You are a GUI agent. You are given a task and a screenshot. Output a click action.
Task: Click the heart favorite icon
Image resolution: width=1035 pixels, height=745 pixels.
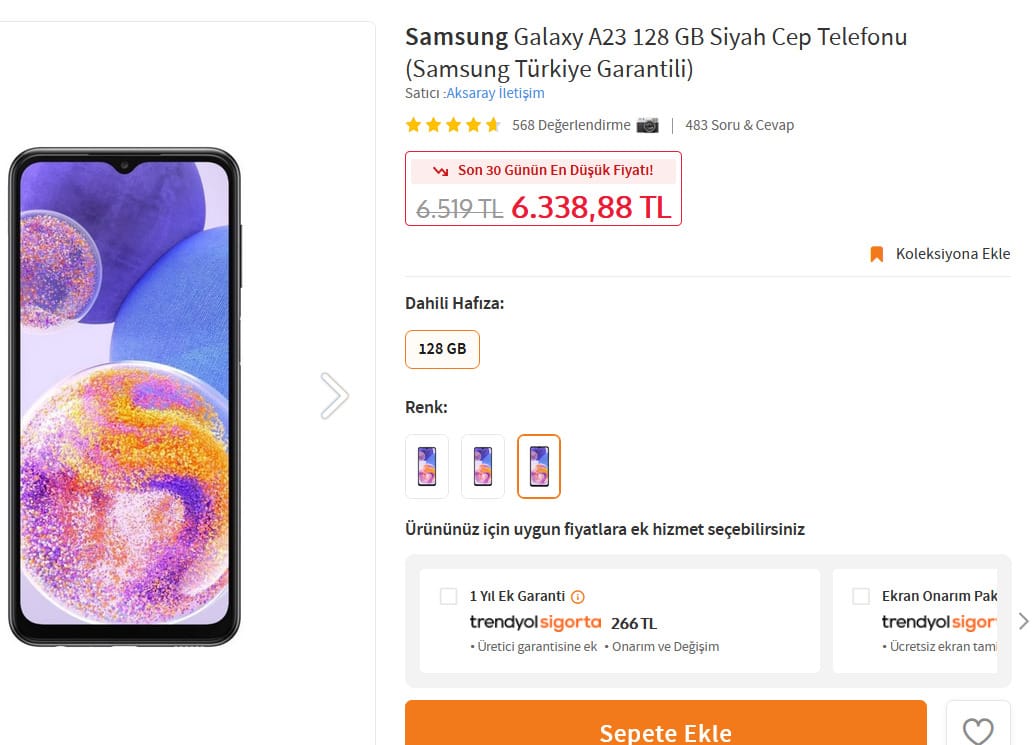(x=977, y=730)
